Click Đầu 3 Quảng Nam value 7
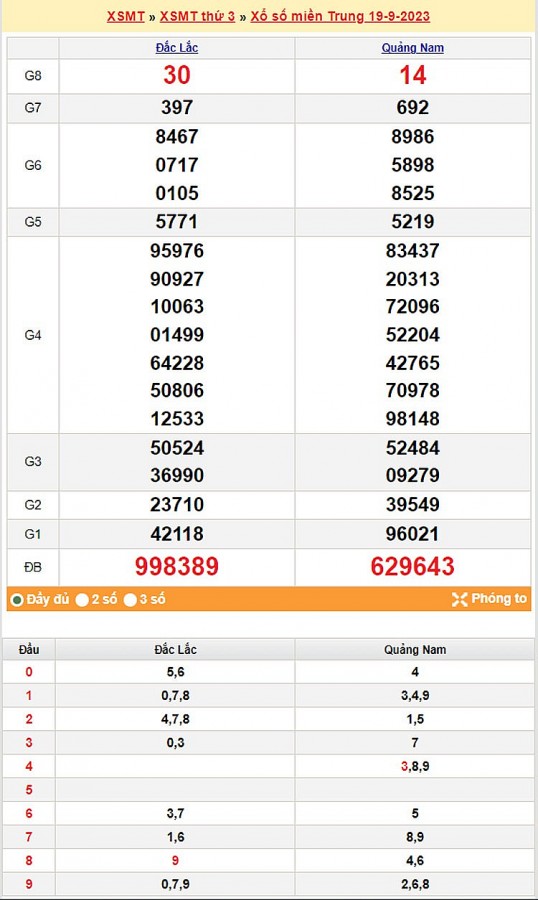This screenshot has width=538, height=900. pos(415,743)
